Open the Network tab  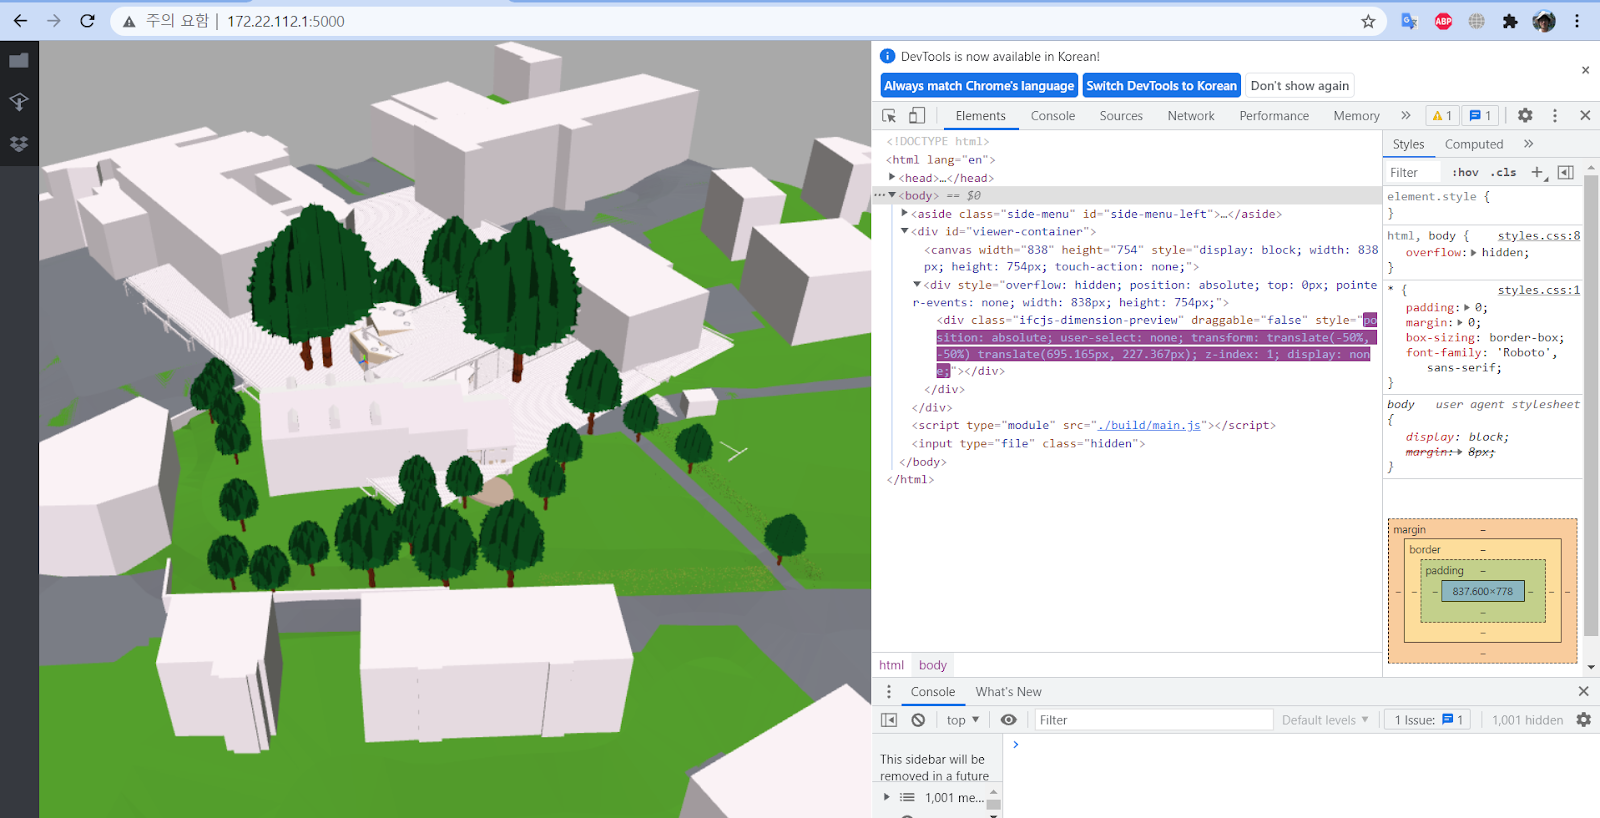tap(1191, 116)
